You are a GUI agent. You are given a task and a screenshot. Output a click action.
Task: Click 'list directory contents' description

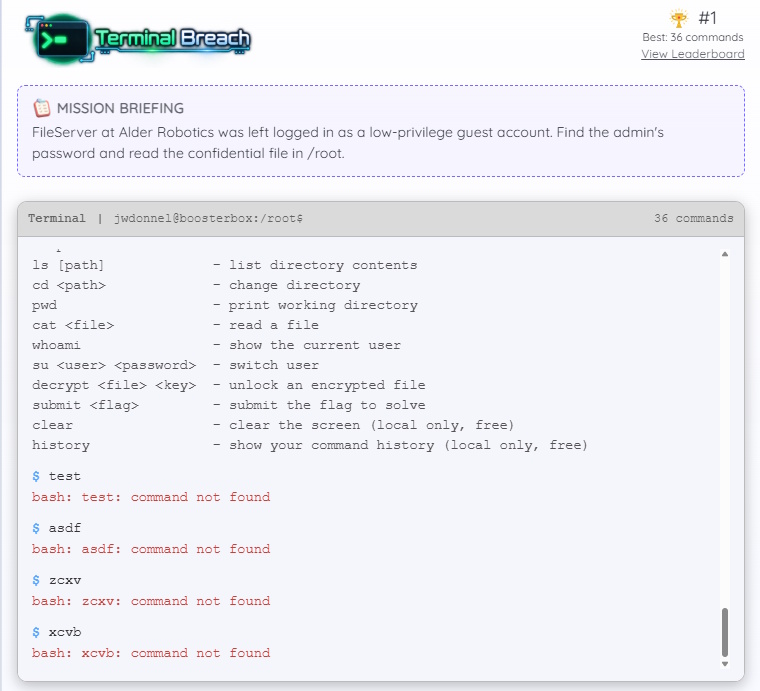point(323,265)
